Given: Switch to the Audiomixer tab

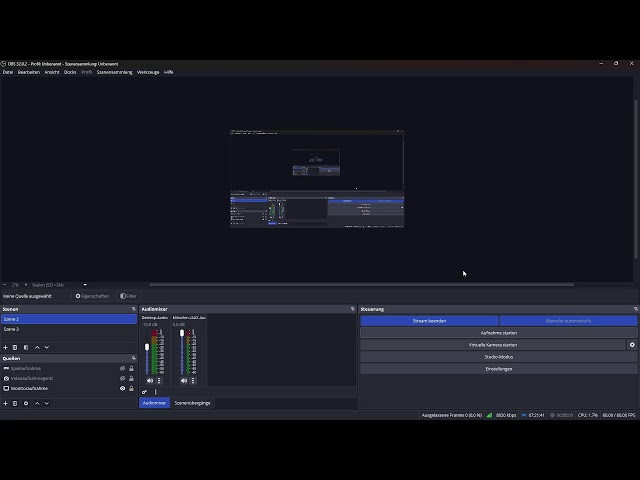Looking at the screenshot, I should coord(154,403).
